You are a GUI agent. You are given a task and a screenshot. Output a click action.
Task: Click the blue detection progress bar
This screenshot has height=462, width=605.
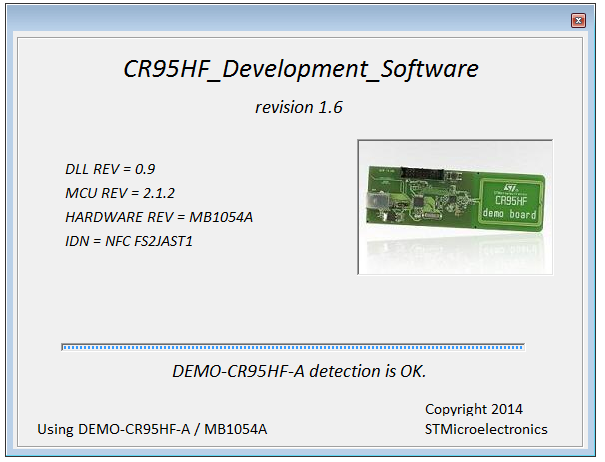(x=293, y=347)
